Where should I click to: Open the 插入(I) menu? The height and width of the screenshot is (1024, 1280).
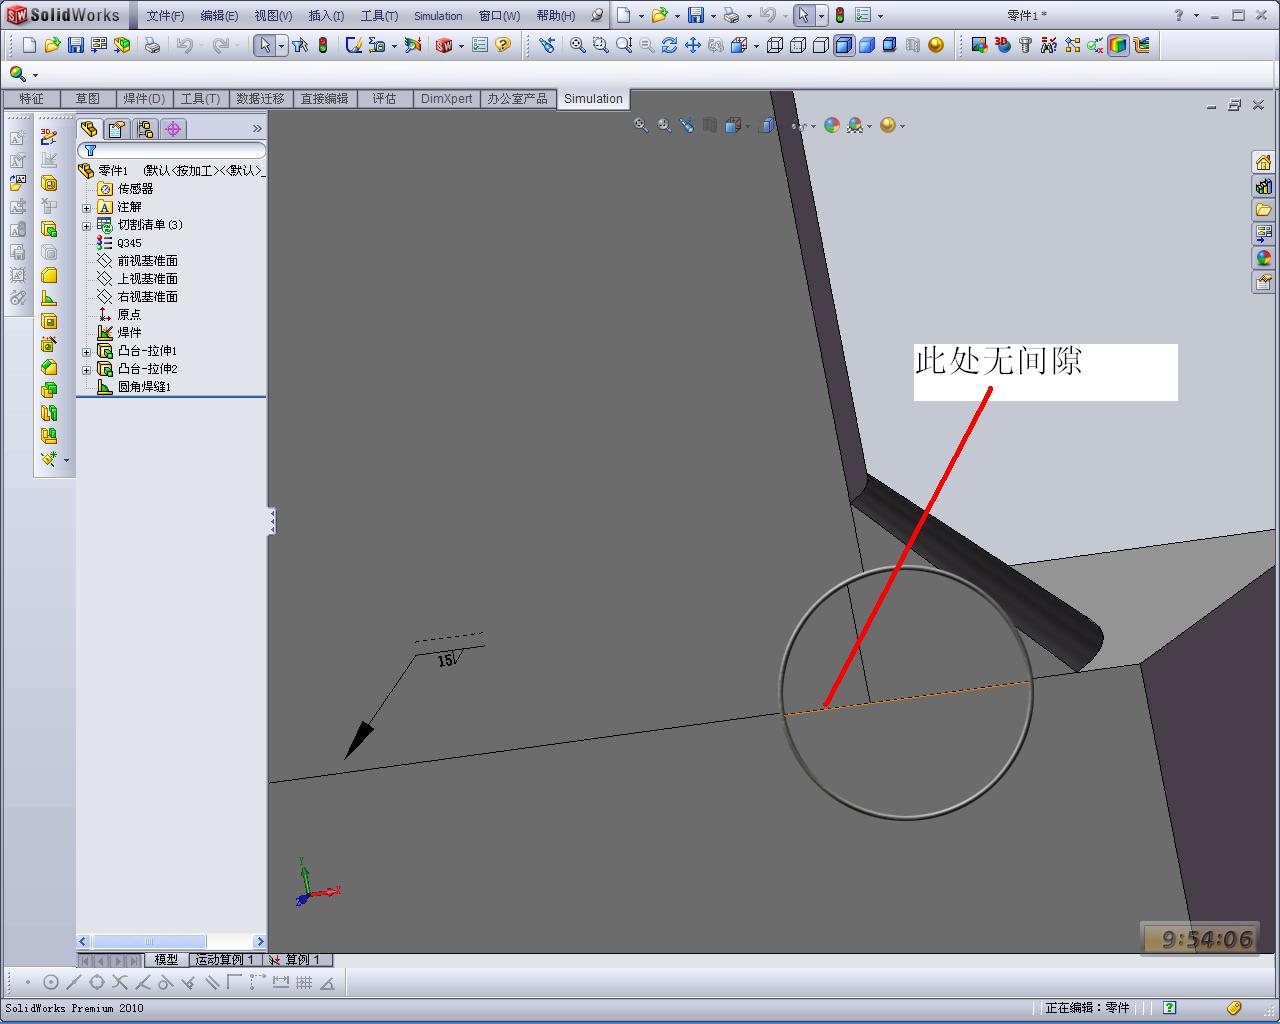click(326, 16)
